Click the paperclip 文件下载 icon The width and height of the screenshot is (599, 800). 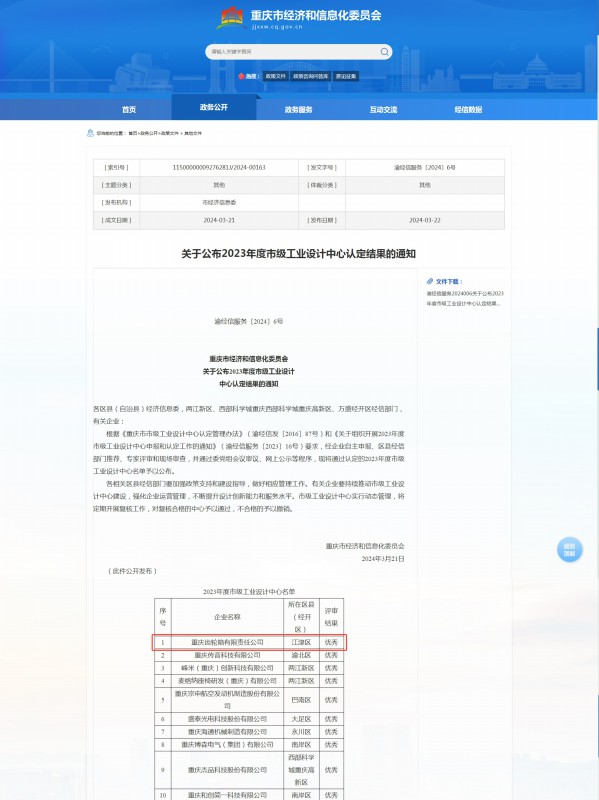click(x=430, y=281)
